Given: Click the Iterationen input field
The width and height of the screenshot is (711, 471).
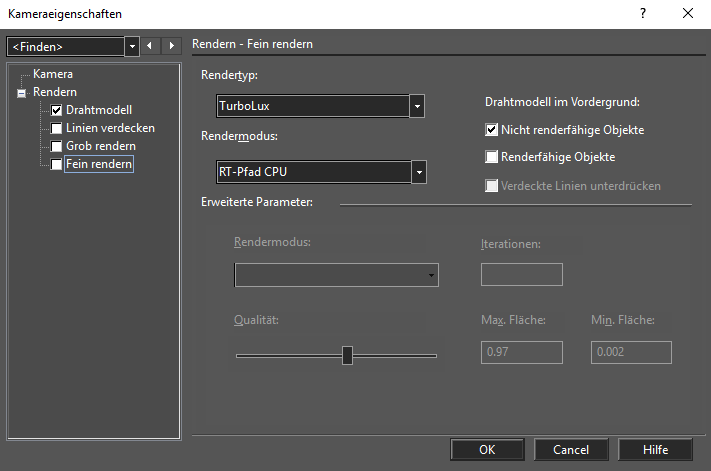Looking at the screenshot, I should pos(521,275).
